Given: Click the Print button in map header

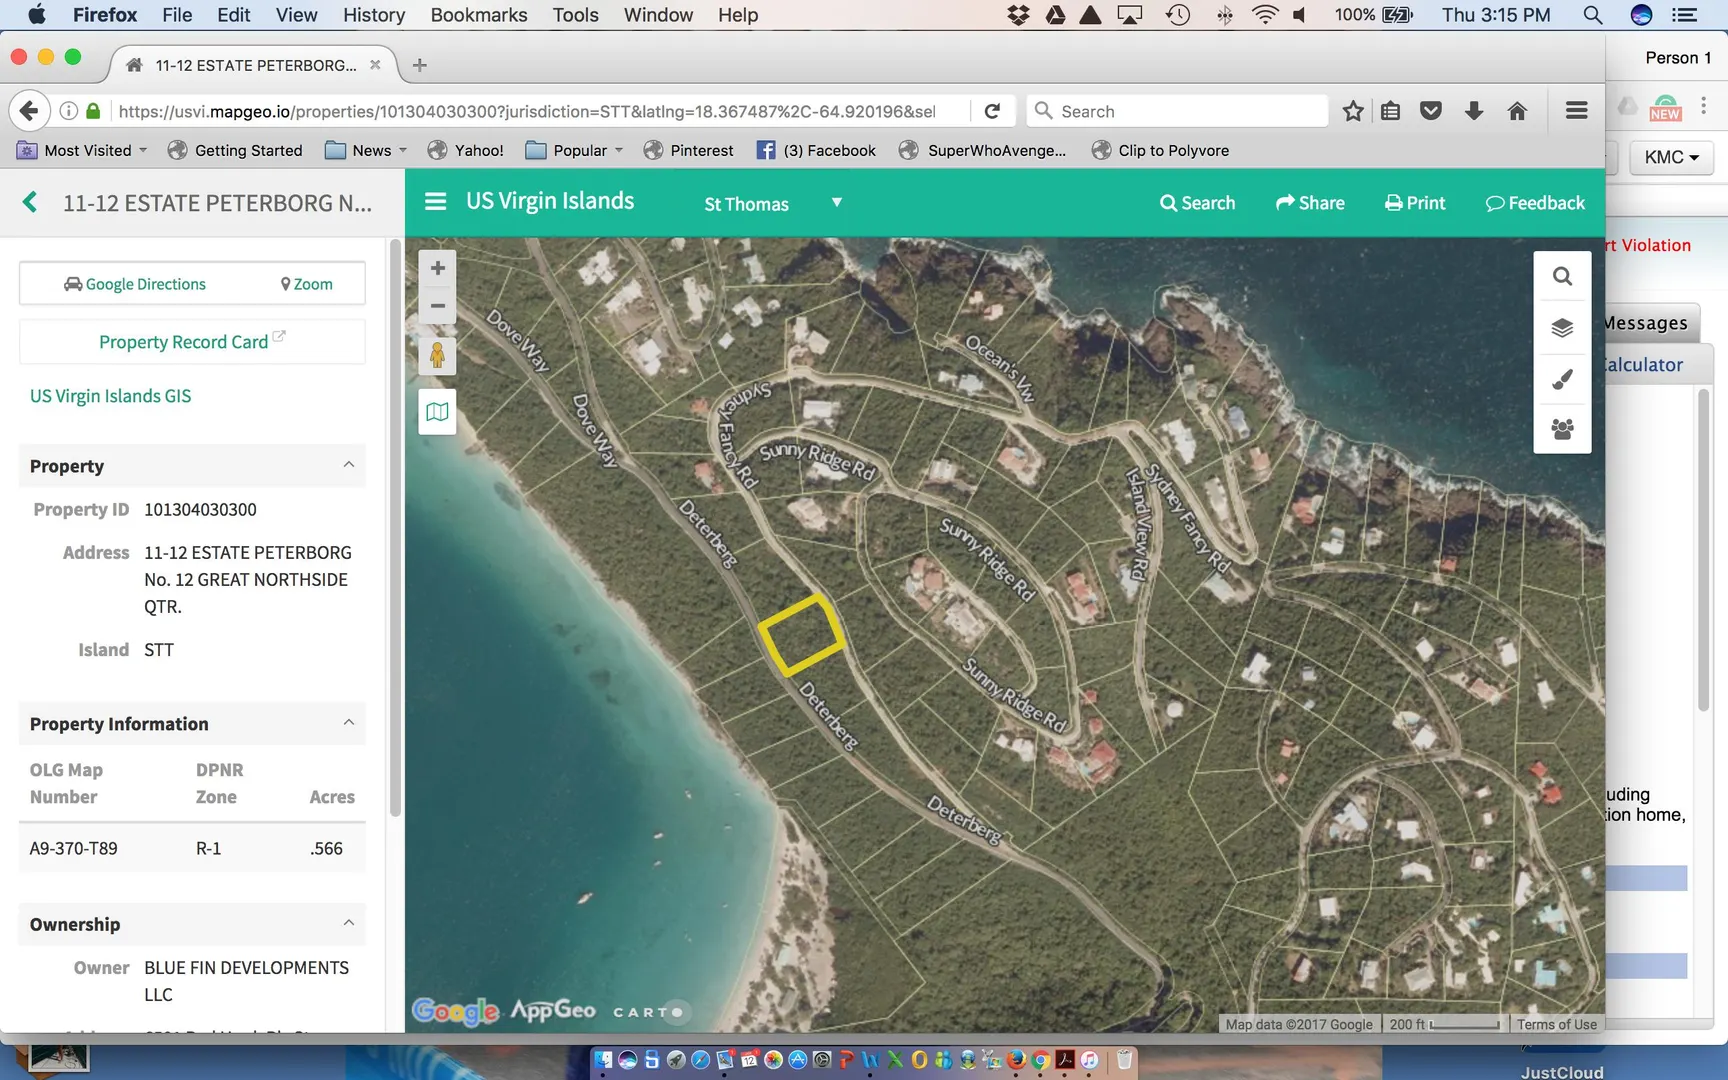Looking at the screenshot, I should [1414, 203].
